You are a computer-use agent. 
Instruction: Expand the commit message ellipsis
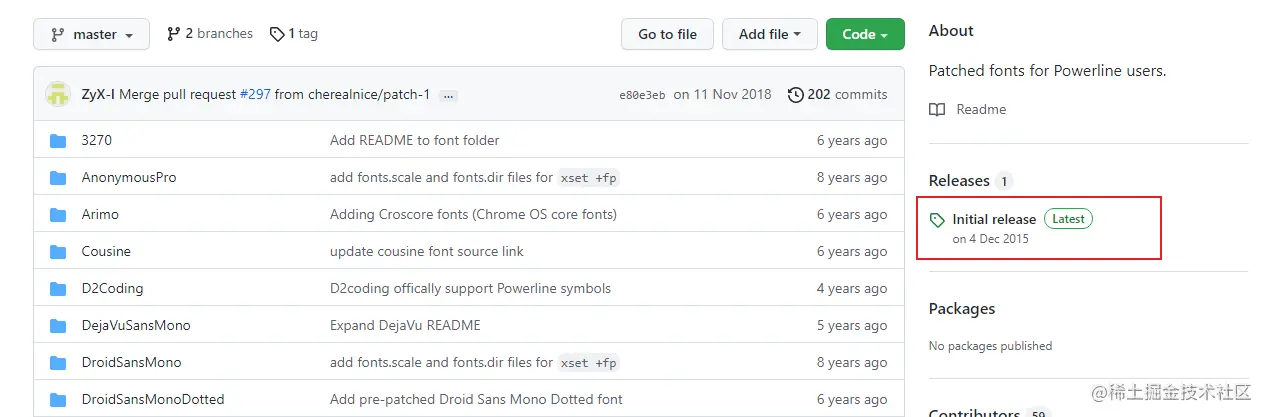pyautogui.click(x=449, y=96)
